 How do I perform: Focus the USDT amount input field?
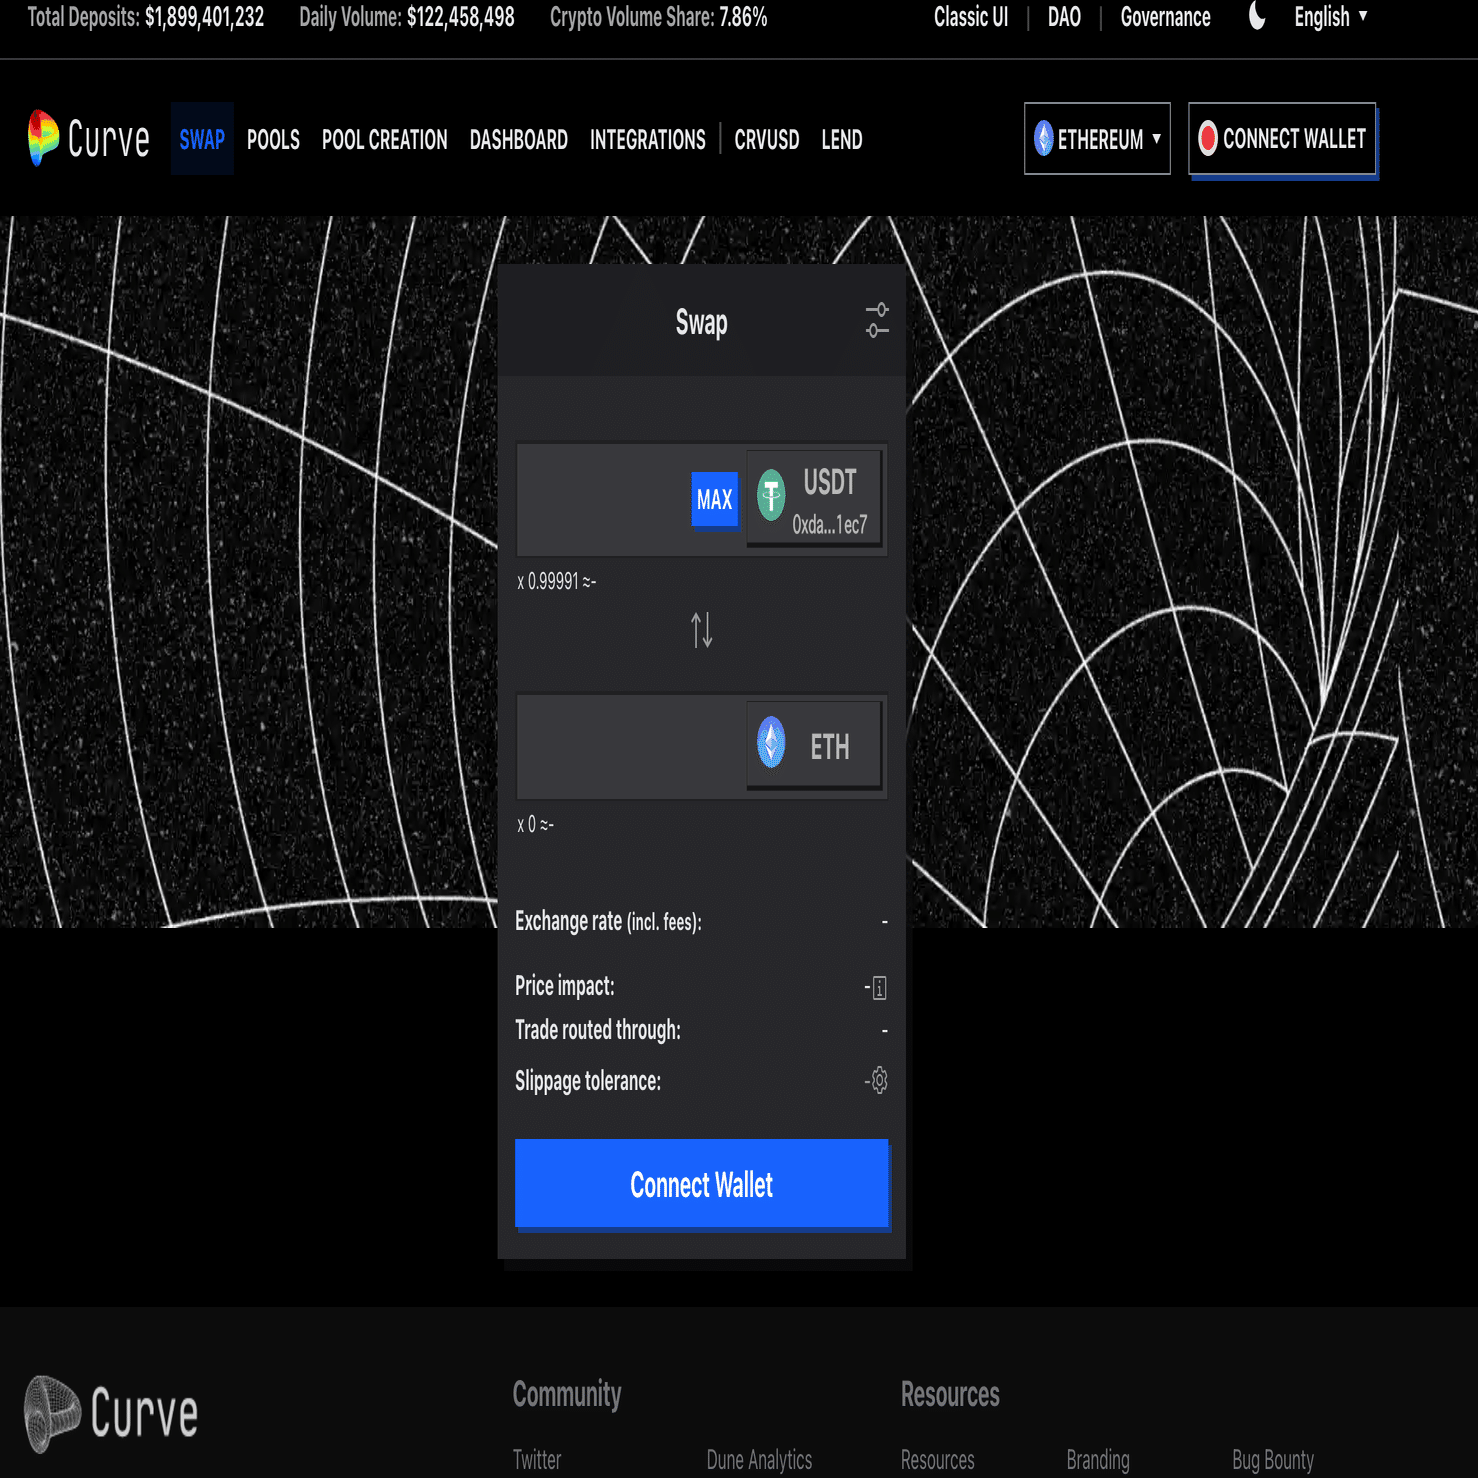pyautogui.click(x=604, y=499)
